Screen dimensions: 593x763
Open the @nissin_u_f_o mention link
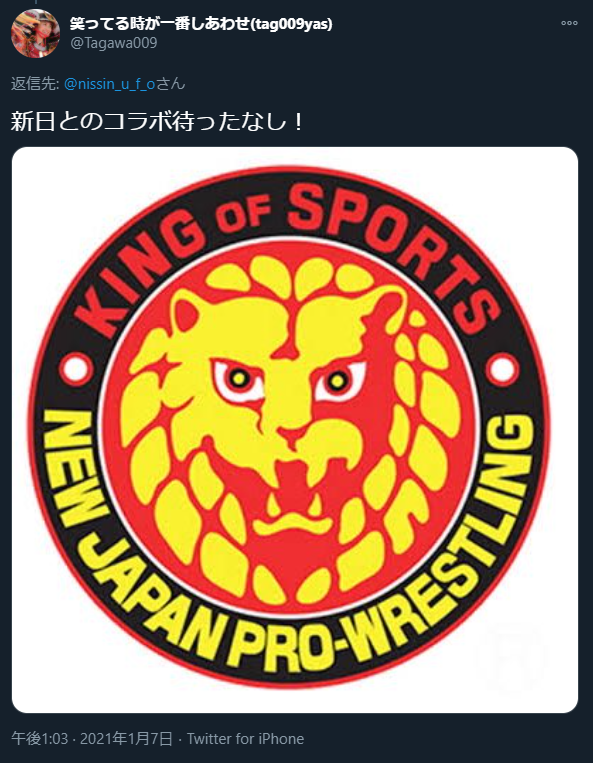click(109, 84)
